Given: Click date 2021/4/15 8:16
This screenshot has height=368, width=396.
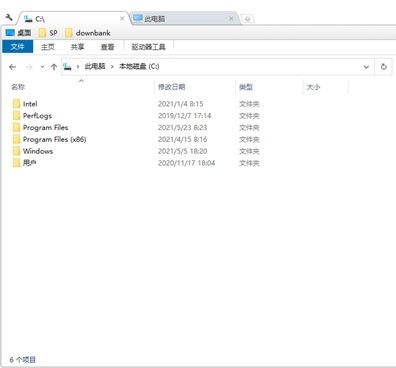Looking at the screenshot, I should point(183,139).
